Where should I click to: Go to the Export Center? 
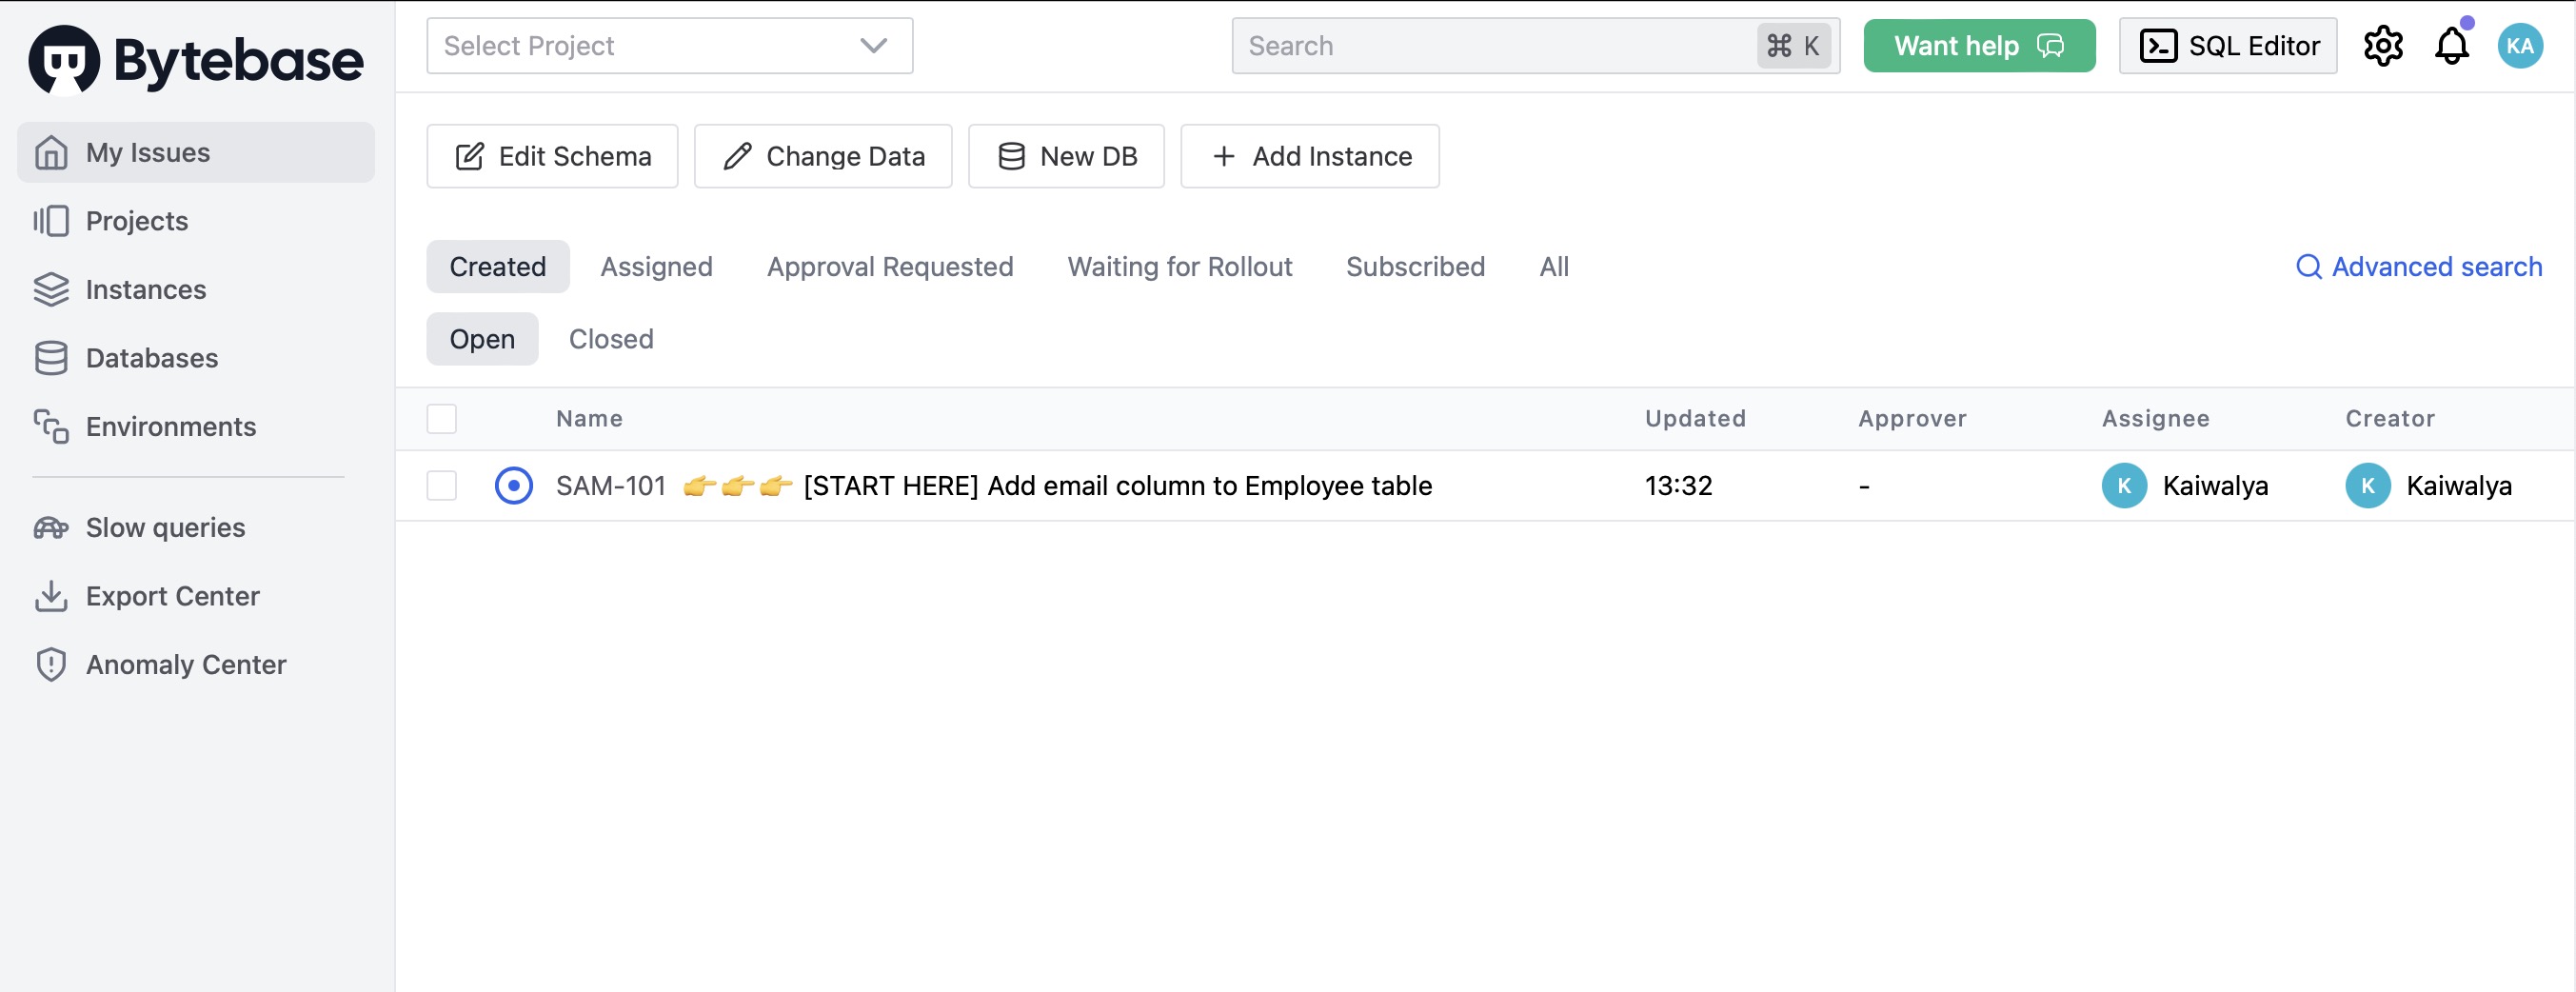coord(171,595)
